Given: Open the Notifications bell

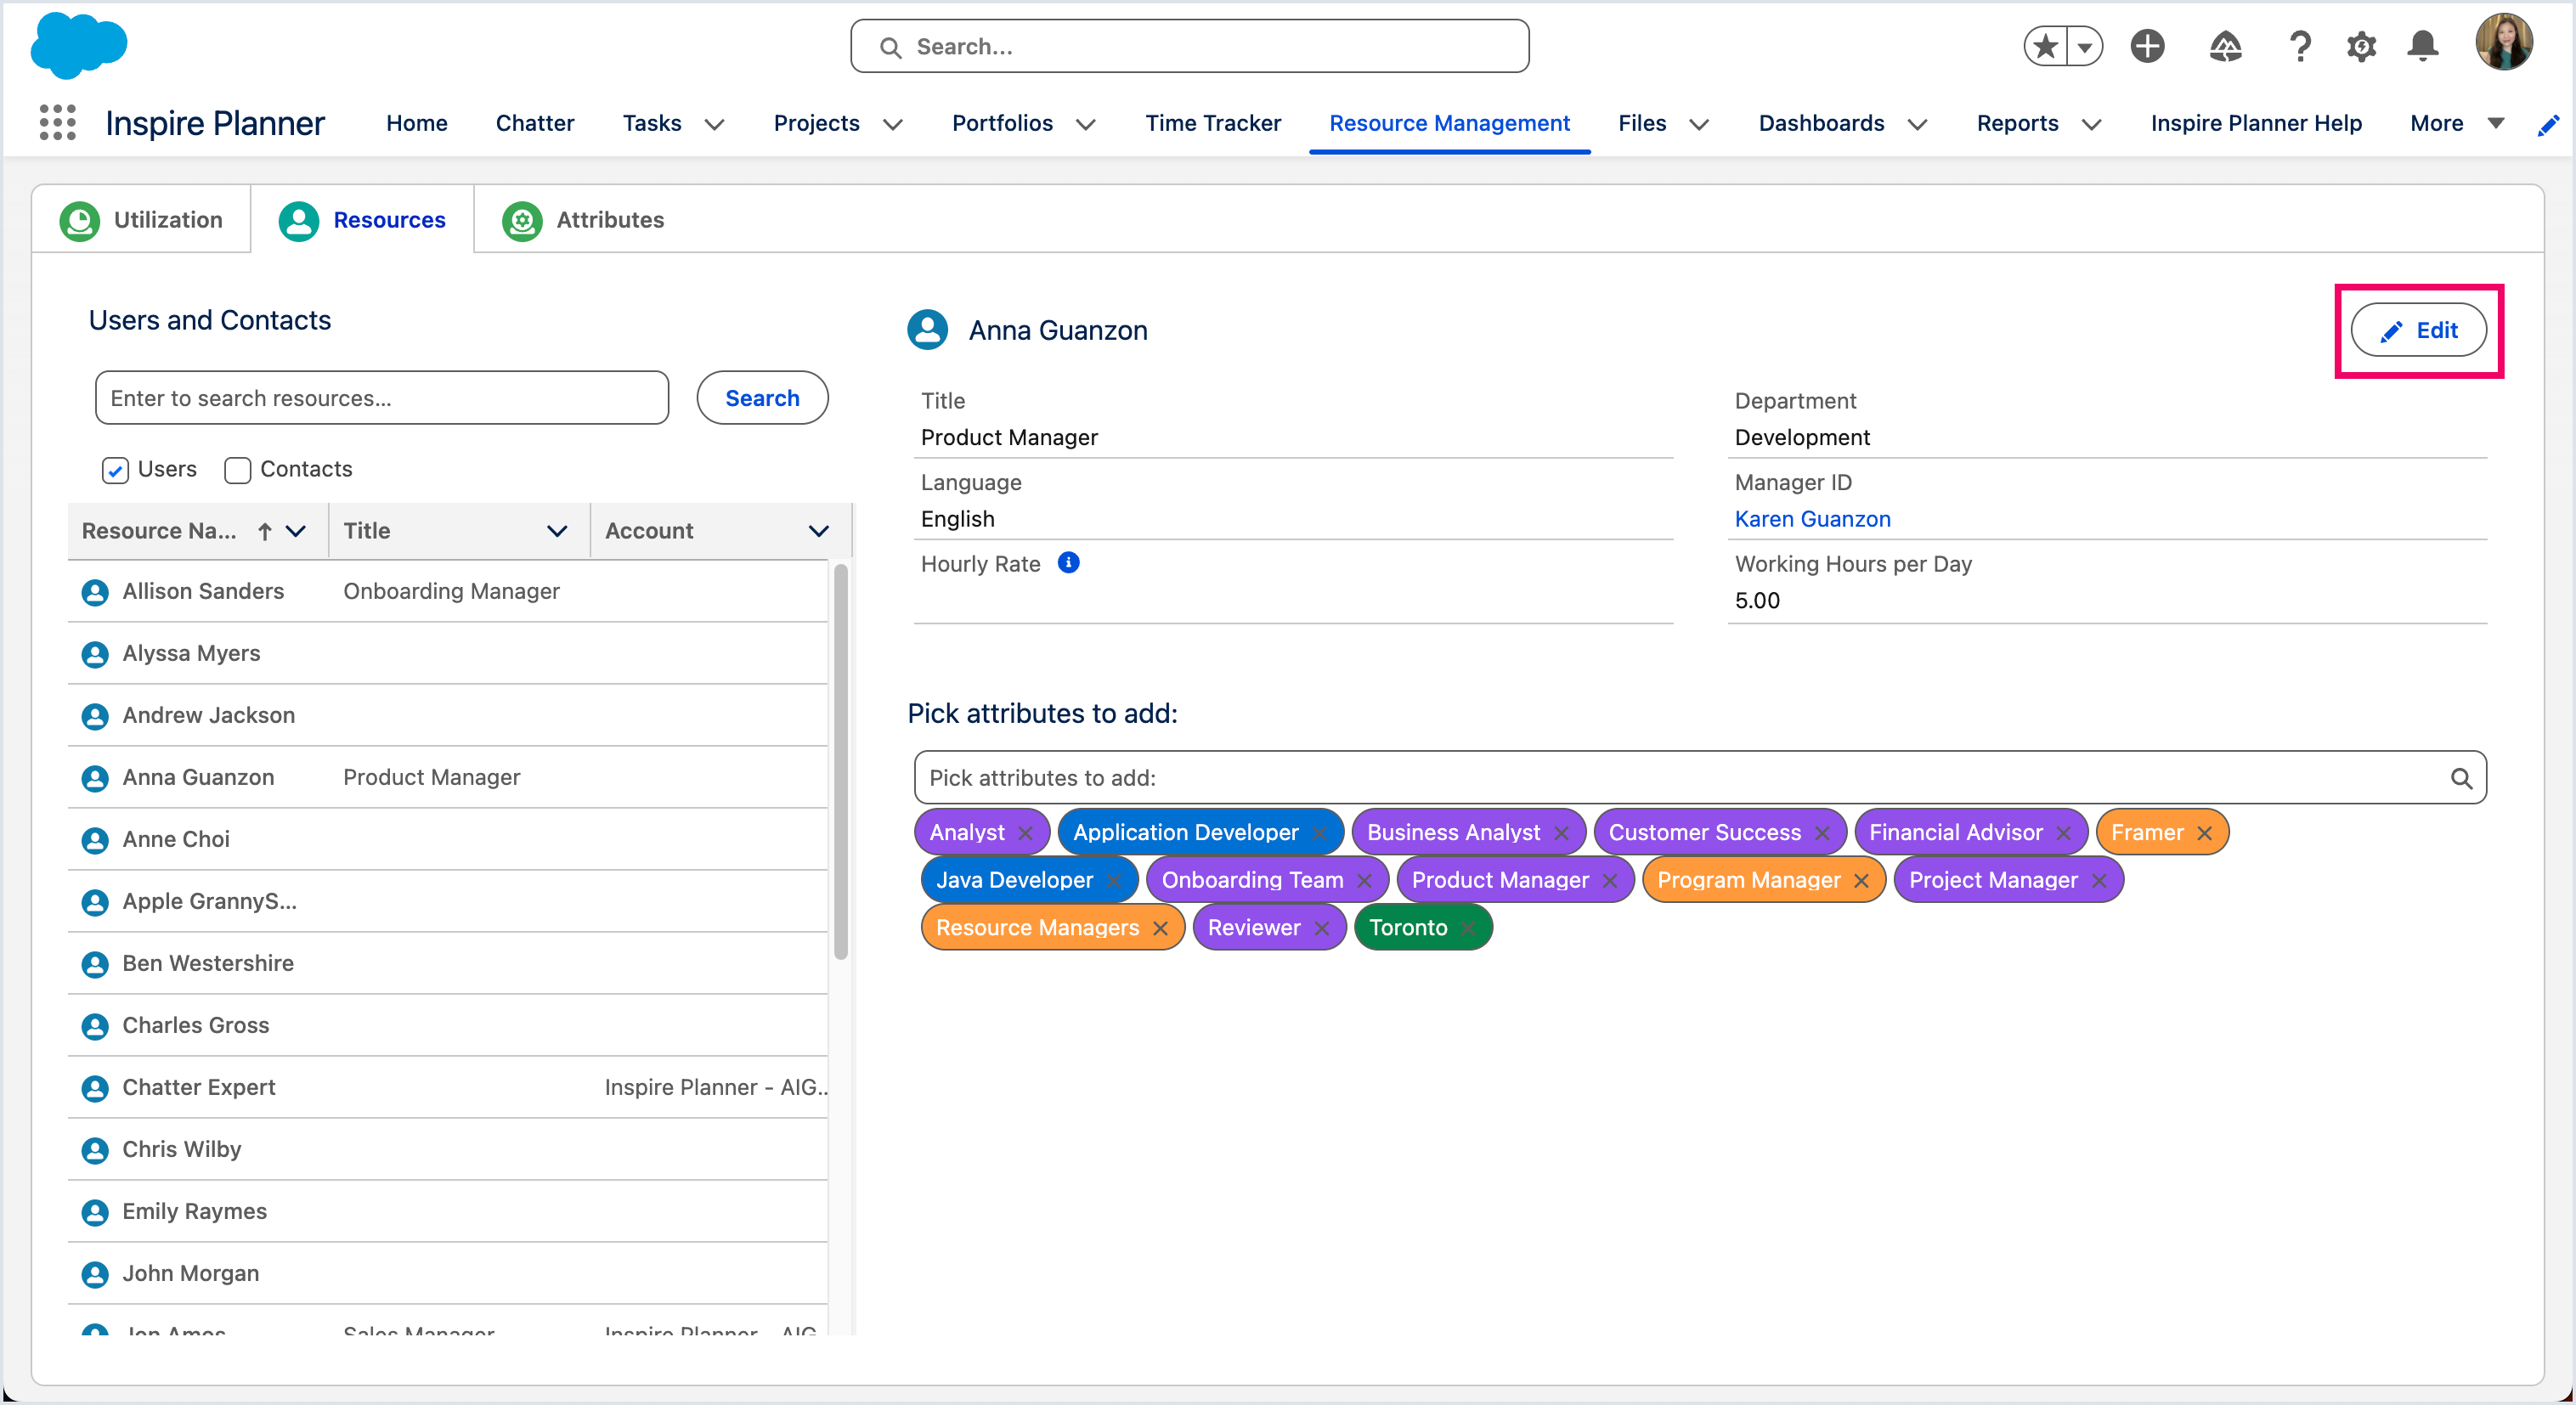Looking at the screenshot, I should tap(2422, 46).
